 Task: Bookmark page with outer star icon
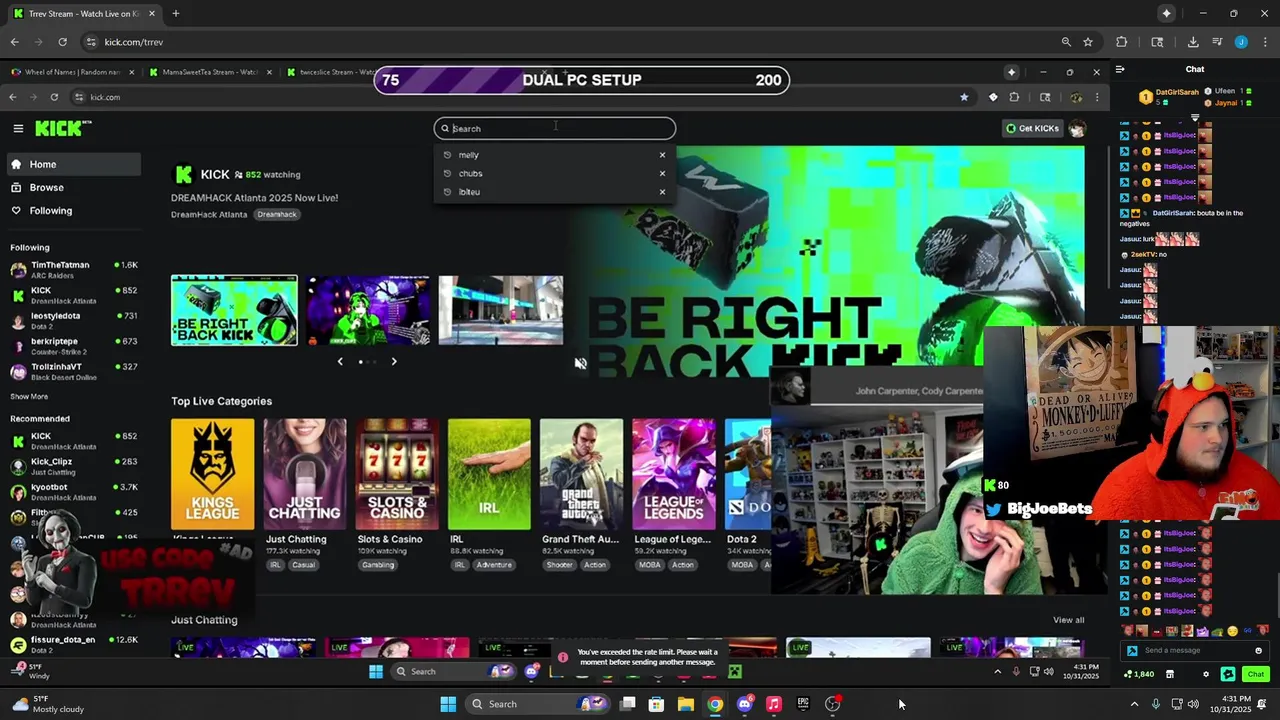[x=1087, y=42]
